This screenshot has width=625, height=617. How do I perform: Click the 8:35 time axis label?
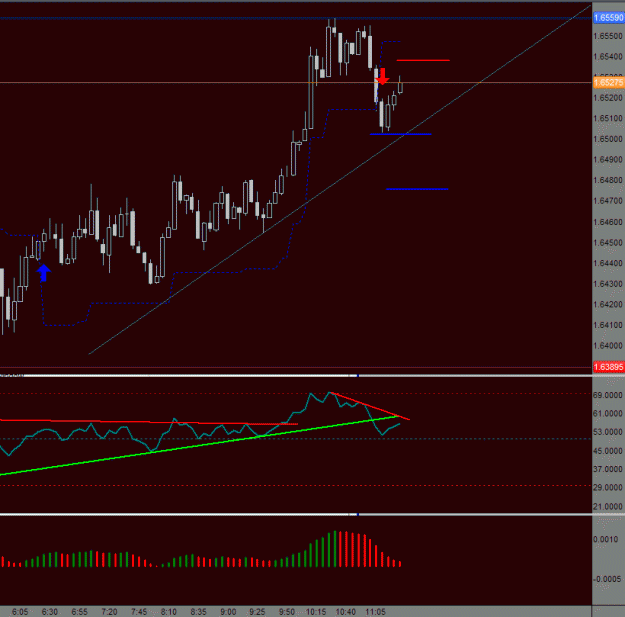199,612
